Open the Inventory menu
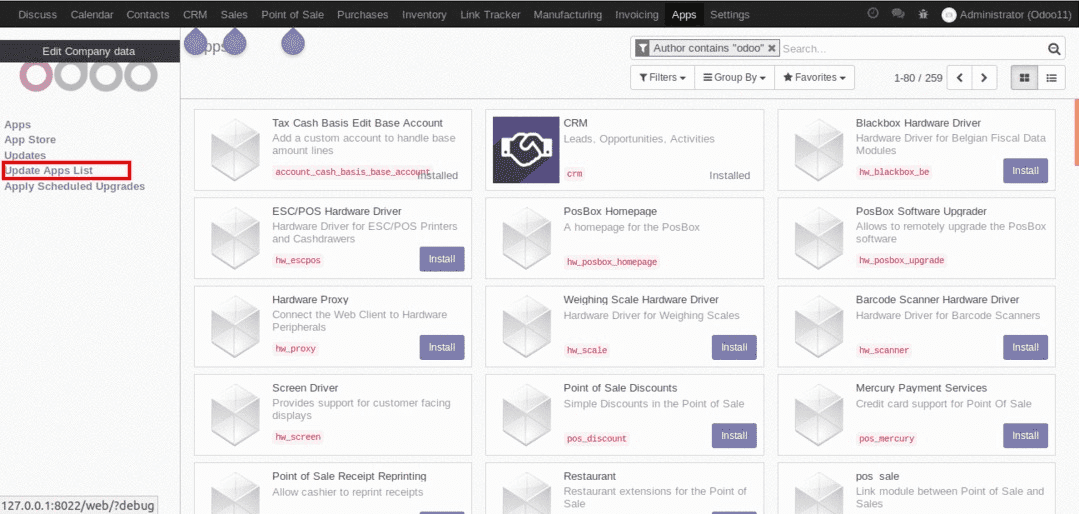 (425, 14)
